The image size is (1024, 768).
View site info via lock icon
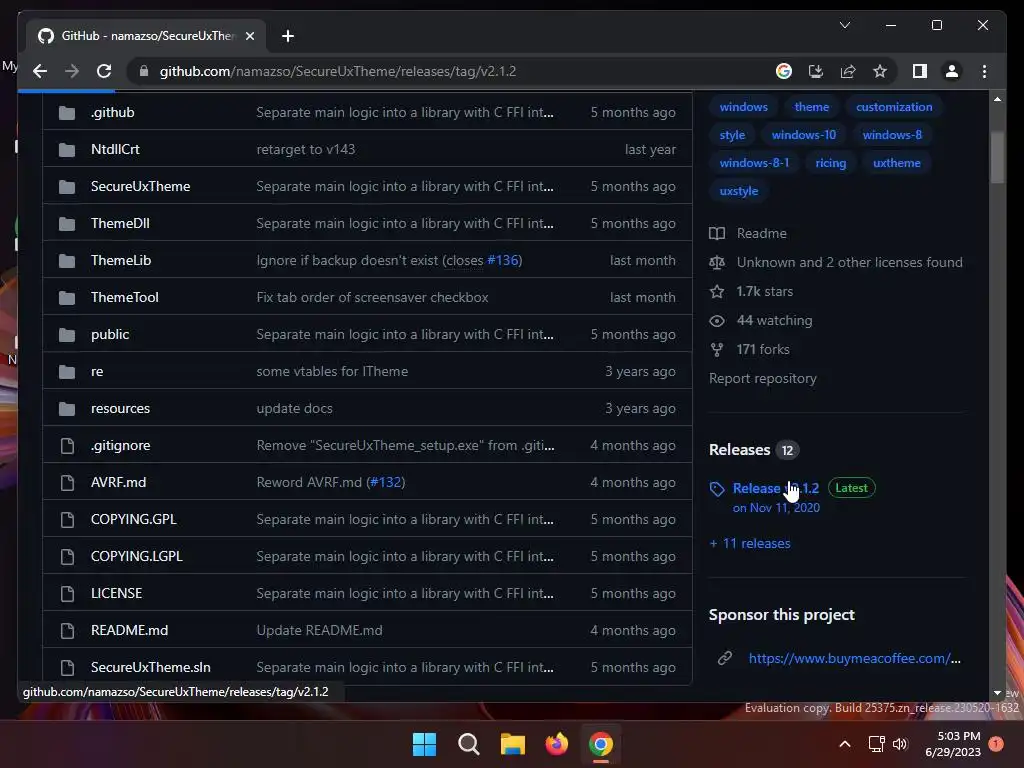(x=144, y=71)
